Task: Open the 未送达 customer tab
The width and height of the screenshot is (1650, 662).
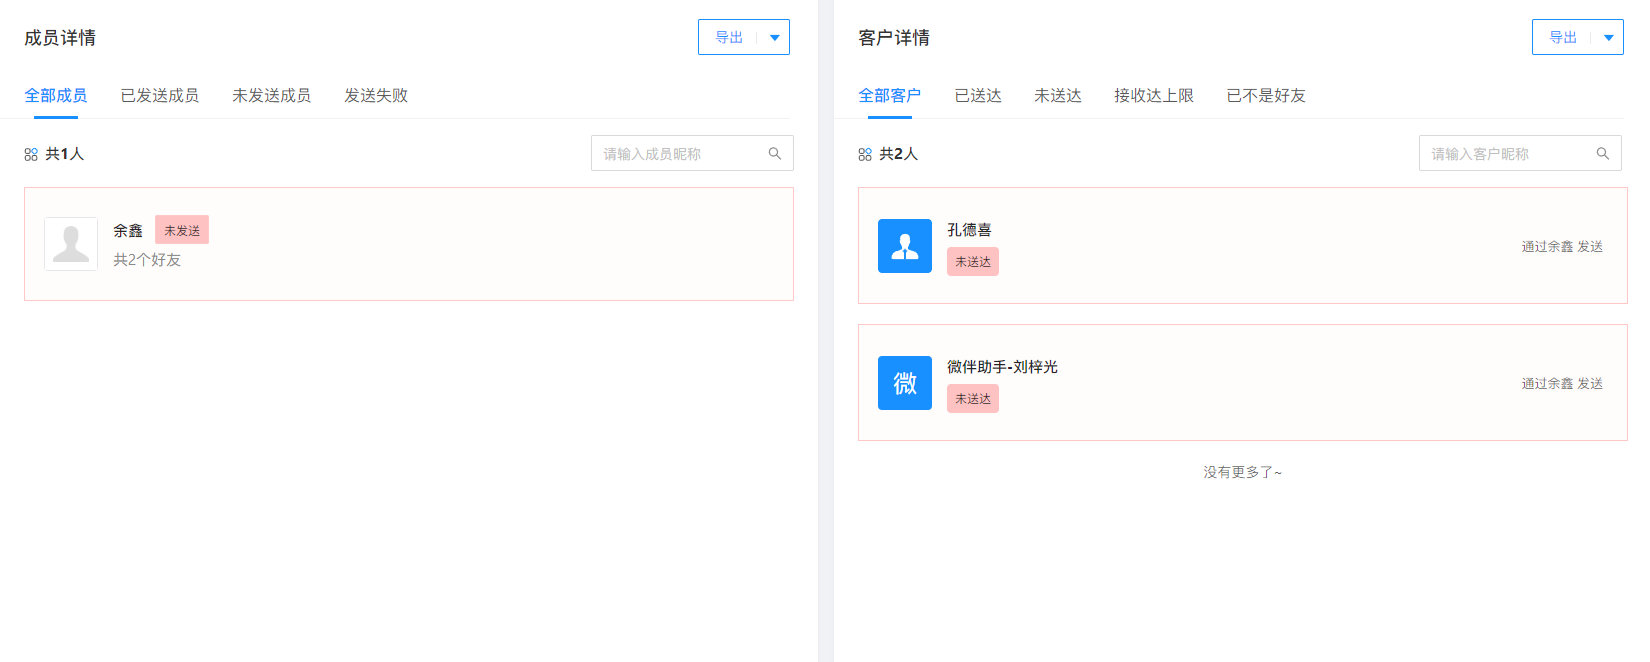Action: [x=1058, y=96]
